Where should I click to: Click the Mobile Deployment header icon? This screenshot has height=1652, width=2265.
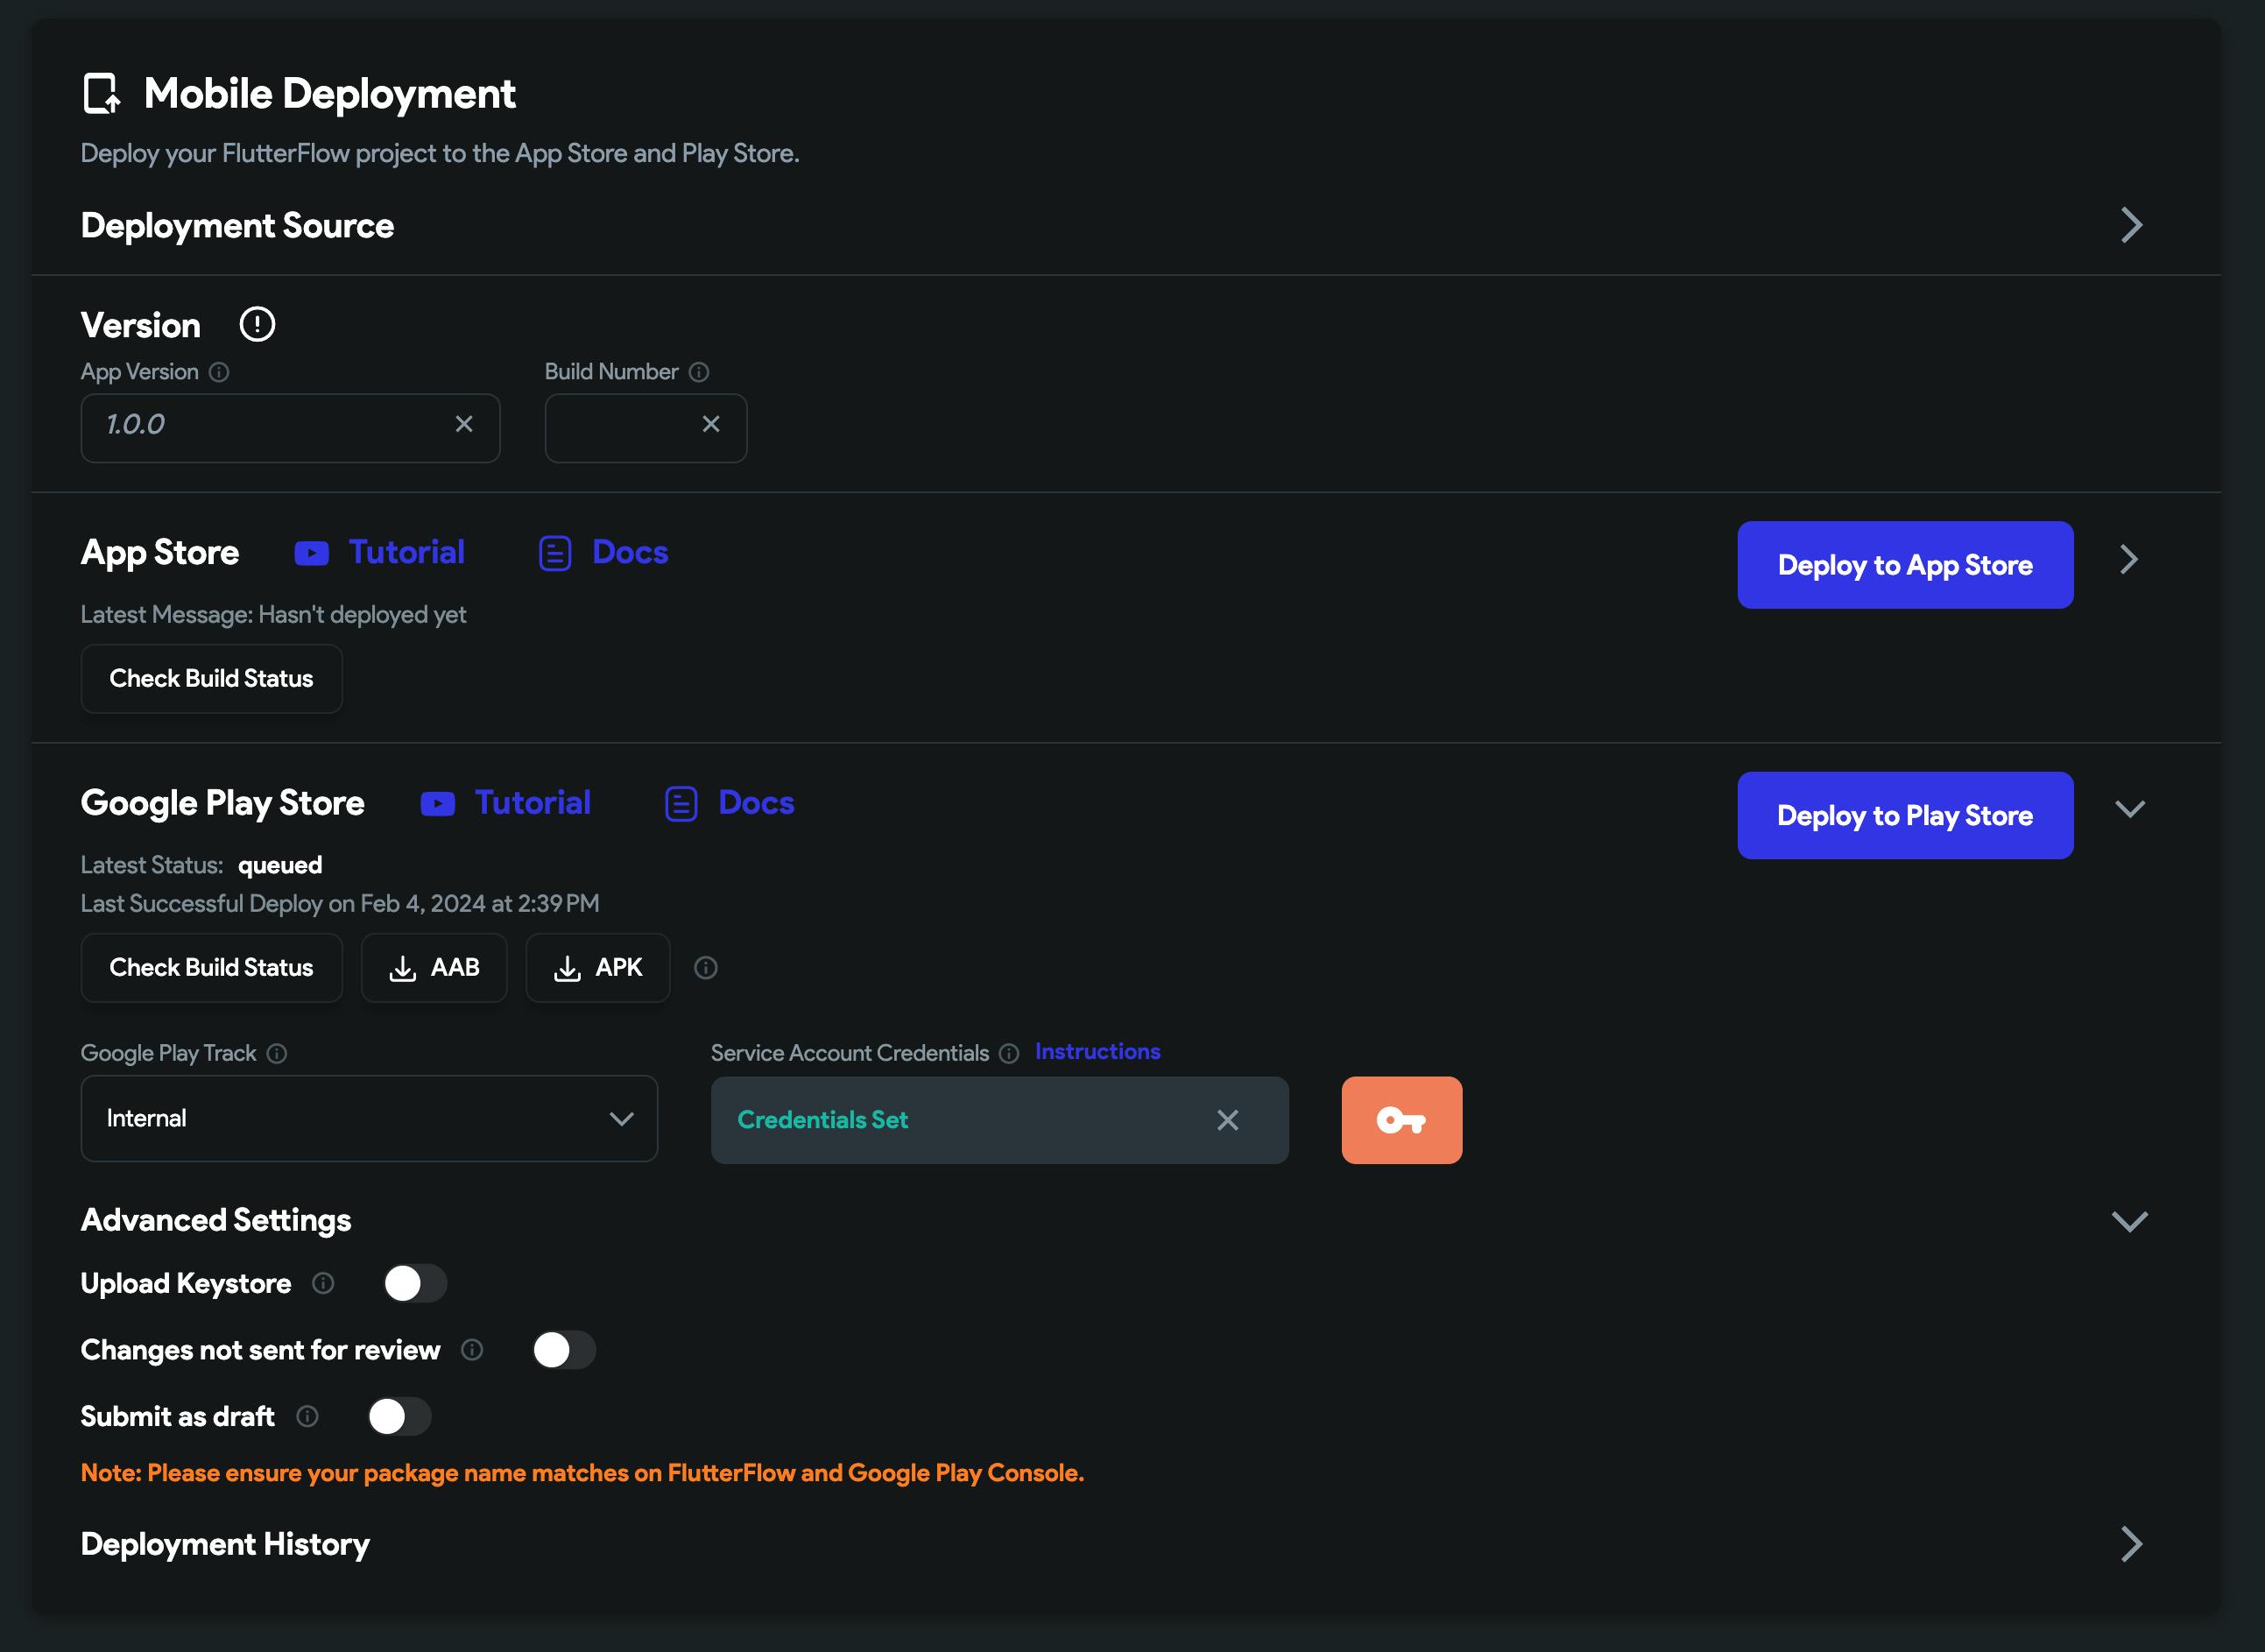pos(101,93)
